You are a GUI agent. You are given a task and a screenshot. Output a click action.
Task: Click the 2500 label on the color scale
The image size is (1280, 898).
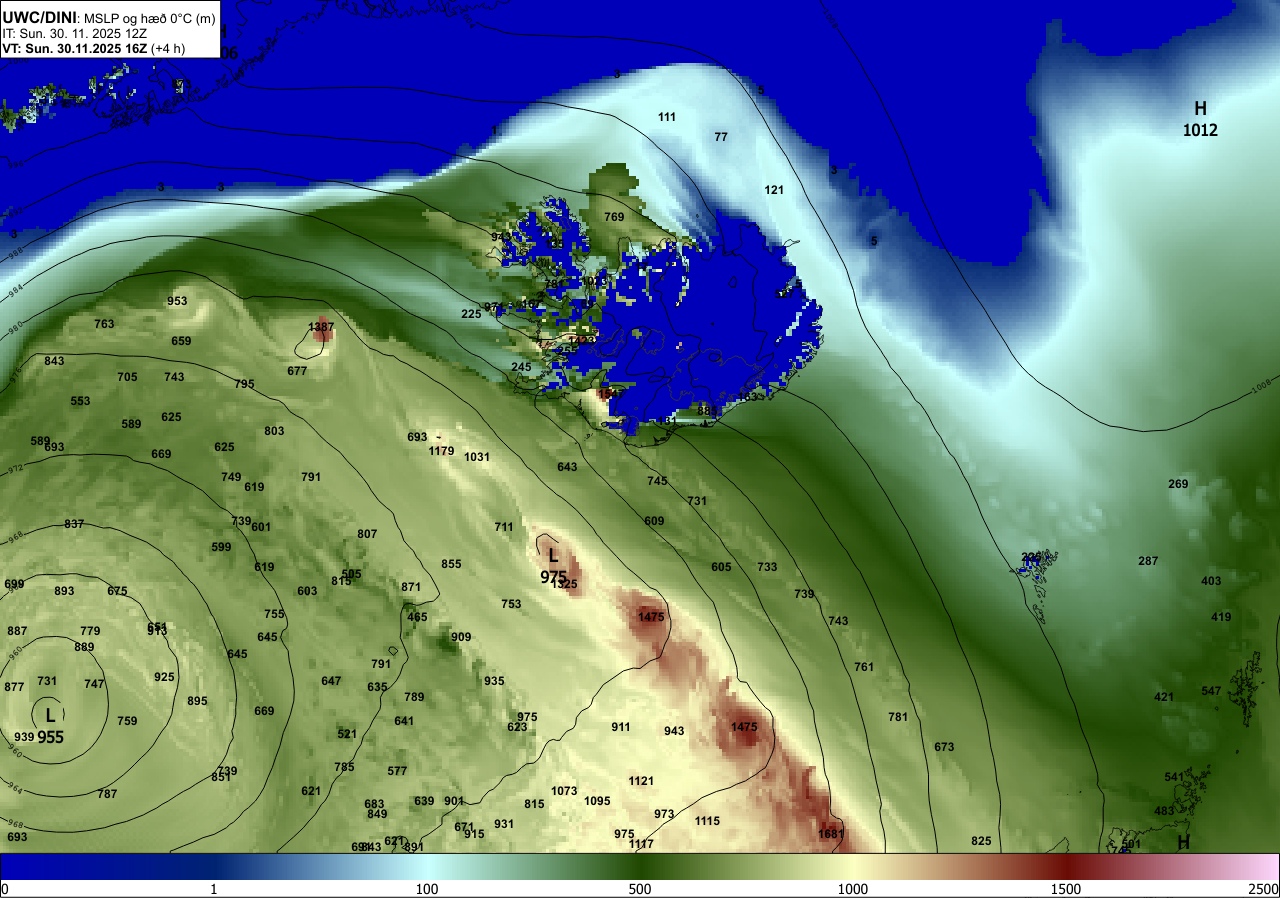[1264, 889]
